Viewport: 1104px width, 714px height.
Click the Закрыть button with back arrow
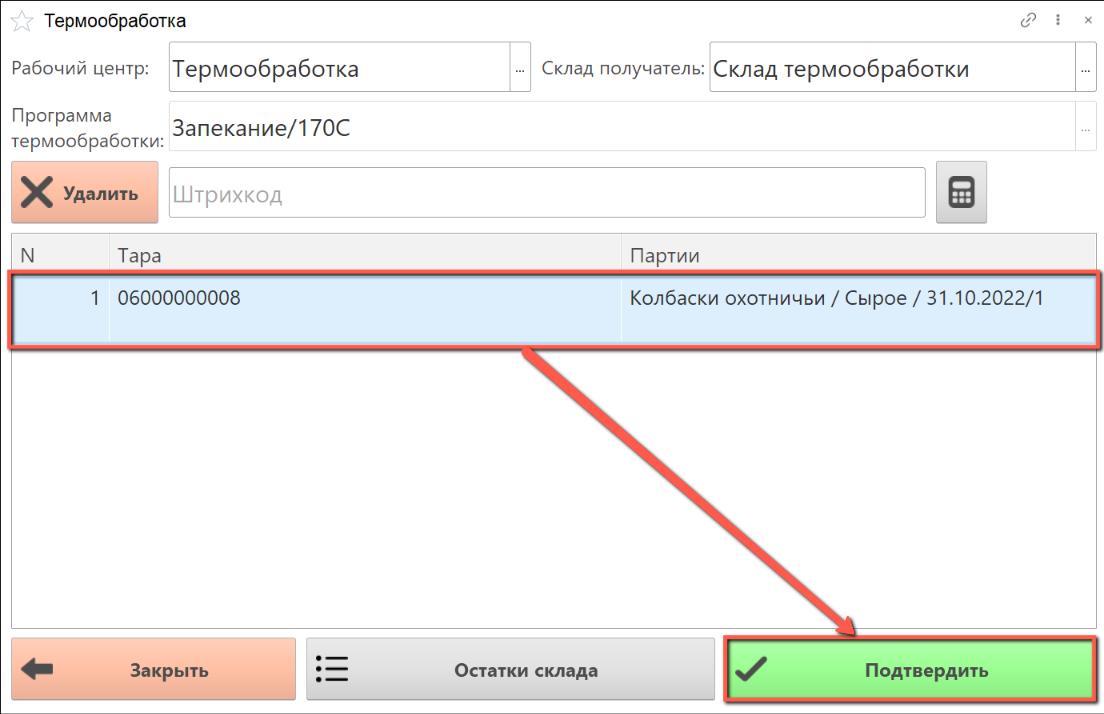[153, 670]
